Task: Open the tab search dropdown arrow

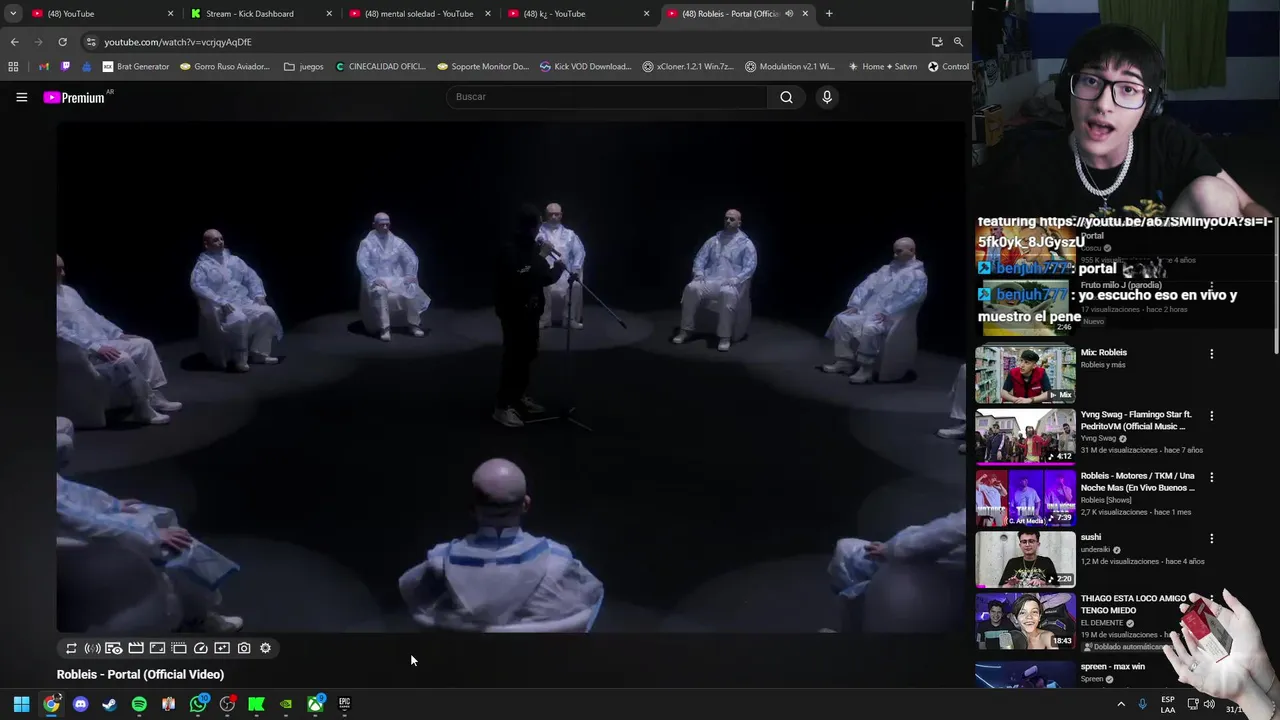Action: pyautogui.click(x=13, y=14)
